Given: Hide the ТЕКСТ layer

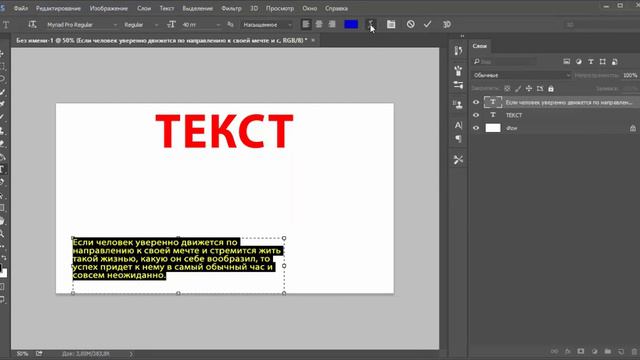Looking at the screenshot, I should coord(476,115).
